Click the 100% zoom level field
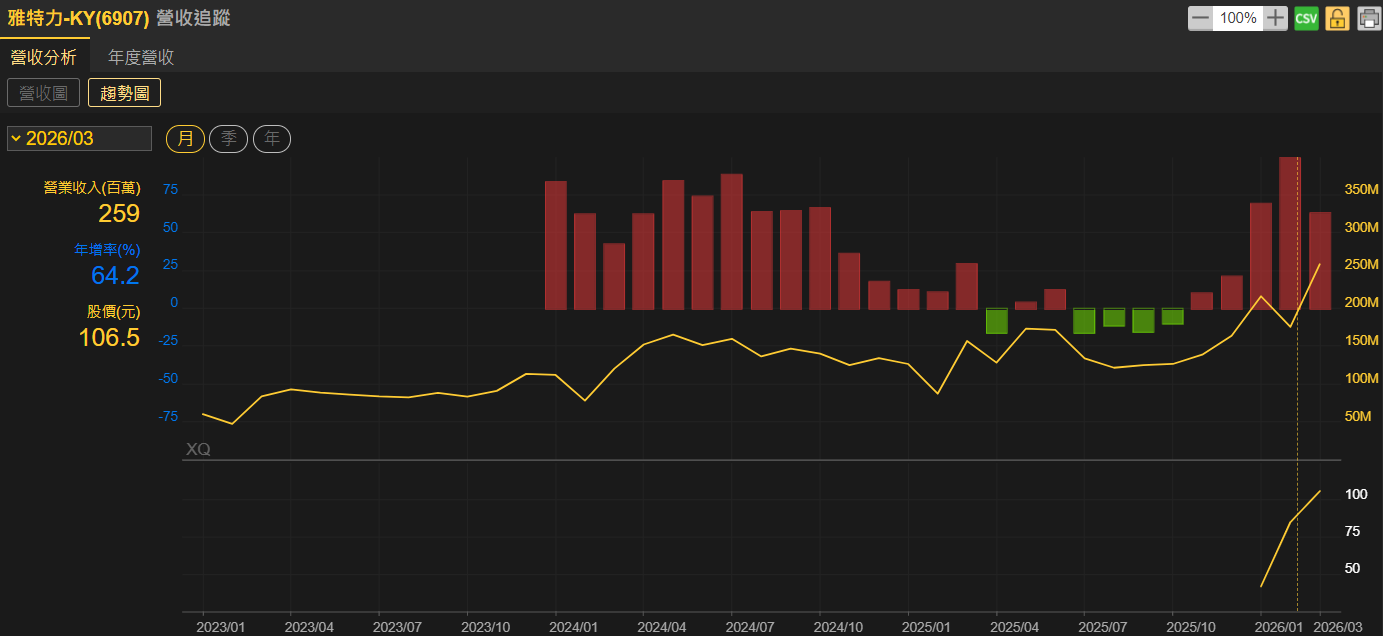The image size is (1383, 636). pyautogui.click(x=1238, y=18)
